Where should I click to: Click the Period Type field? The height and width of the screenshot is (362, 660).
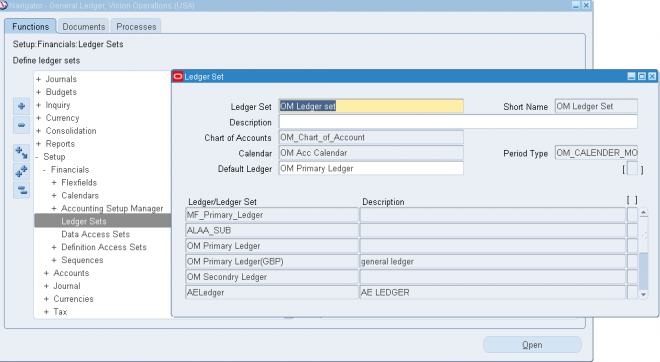coord(596,153)
